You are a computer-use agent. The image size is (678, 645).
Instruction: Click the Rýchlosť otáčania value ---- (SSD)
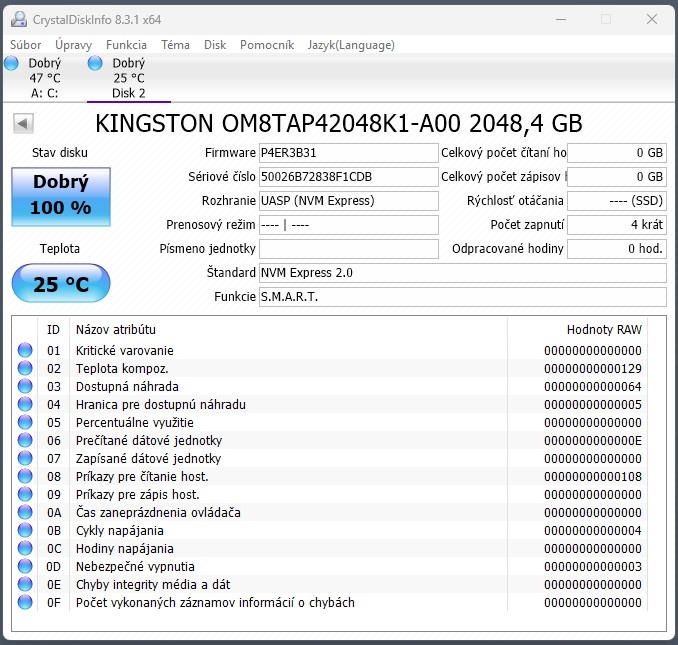pyautogui.click(x=617, y=201)
